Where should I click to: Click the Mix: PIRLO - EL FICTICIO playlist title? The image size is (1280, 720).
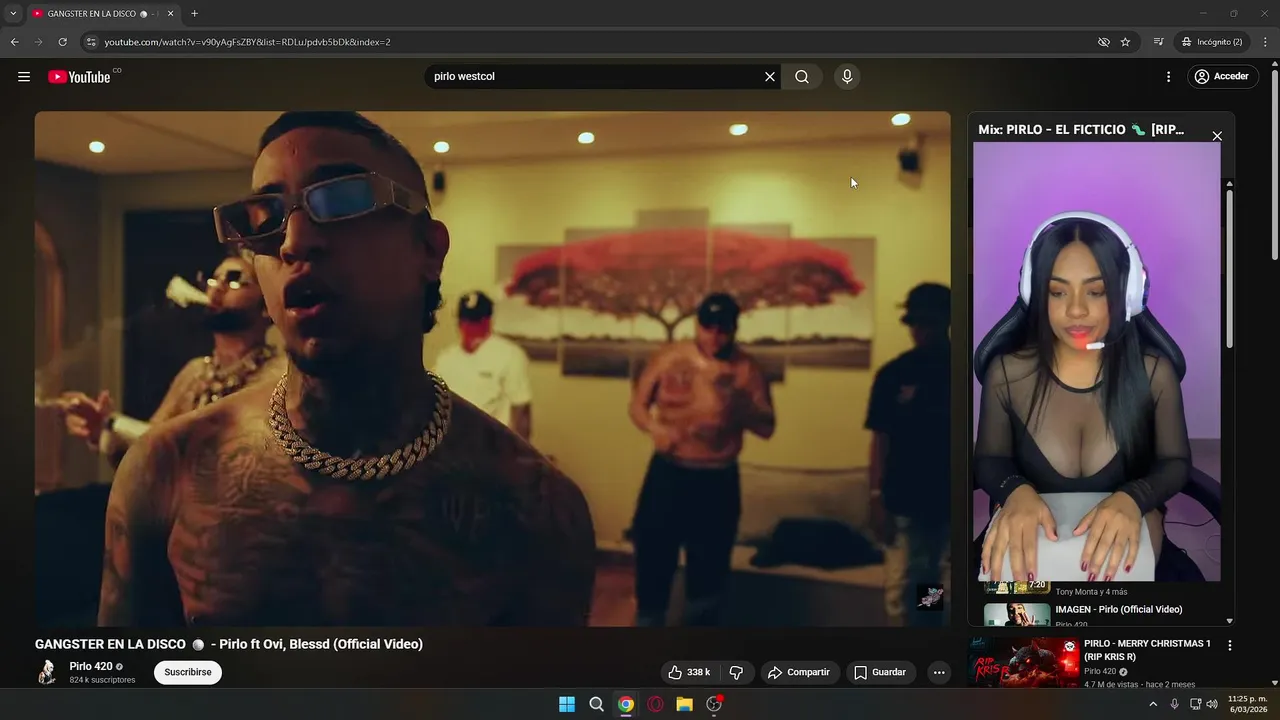(x=1081, y=130)
